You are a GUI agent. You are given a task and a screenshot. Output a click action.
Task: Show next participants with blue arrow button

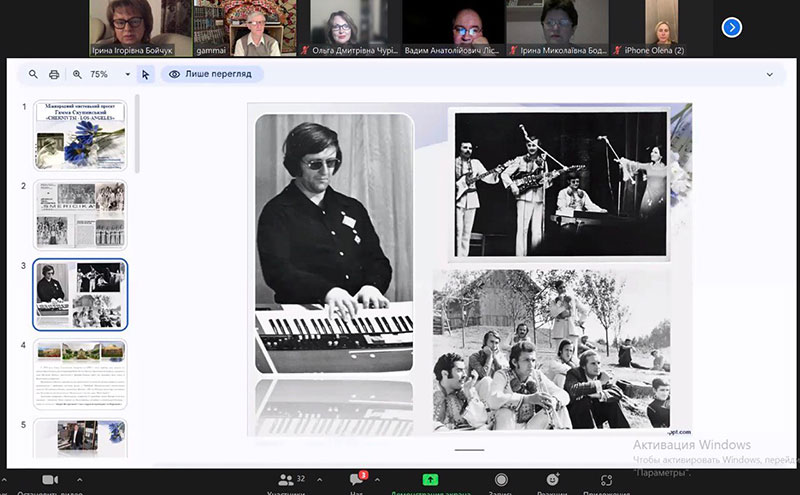732,28
